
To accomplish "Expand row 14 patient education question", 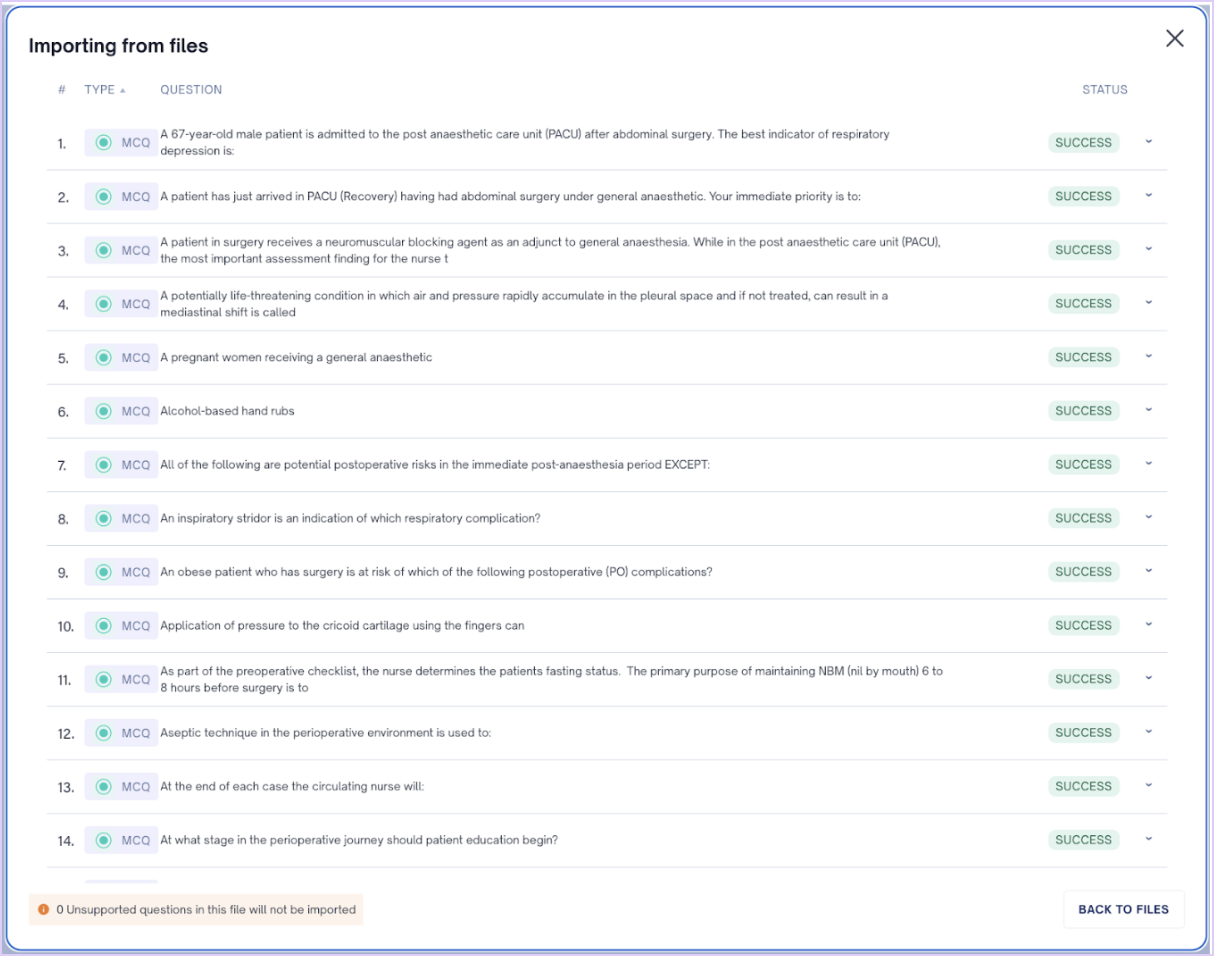I will click(x=1148, y=840).
